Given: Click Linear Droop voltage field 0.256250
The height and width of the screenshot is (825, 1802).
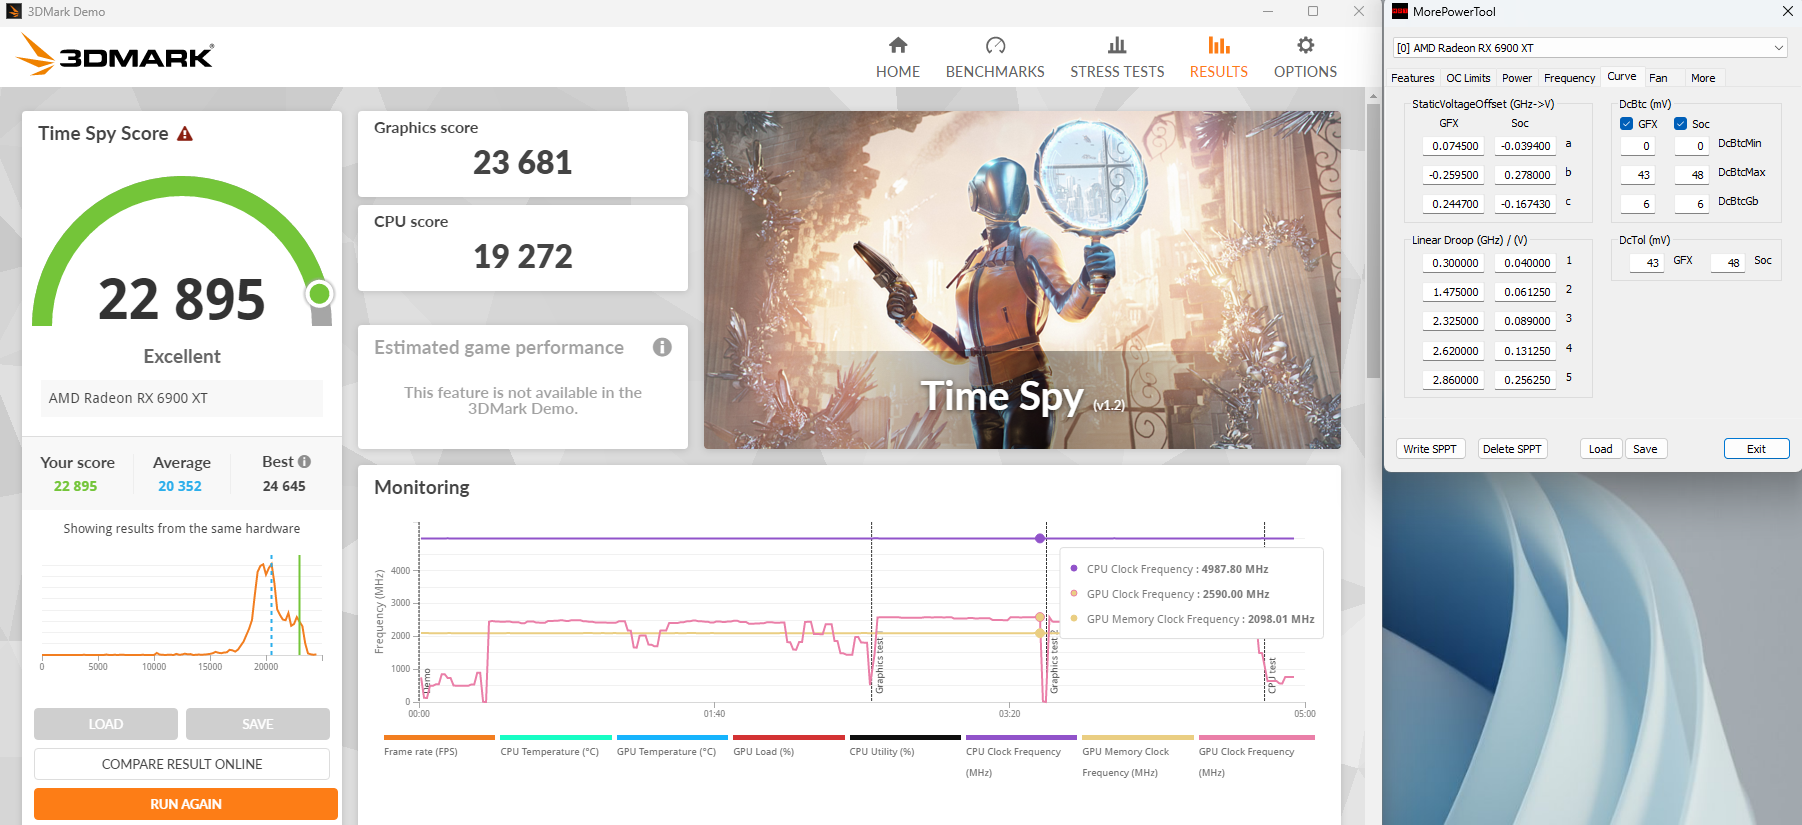Looking at the screenshot, I should [x=1525, y=380].
